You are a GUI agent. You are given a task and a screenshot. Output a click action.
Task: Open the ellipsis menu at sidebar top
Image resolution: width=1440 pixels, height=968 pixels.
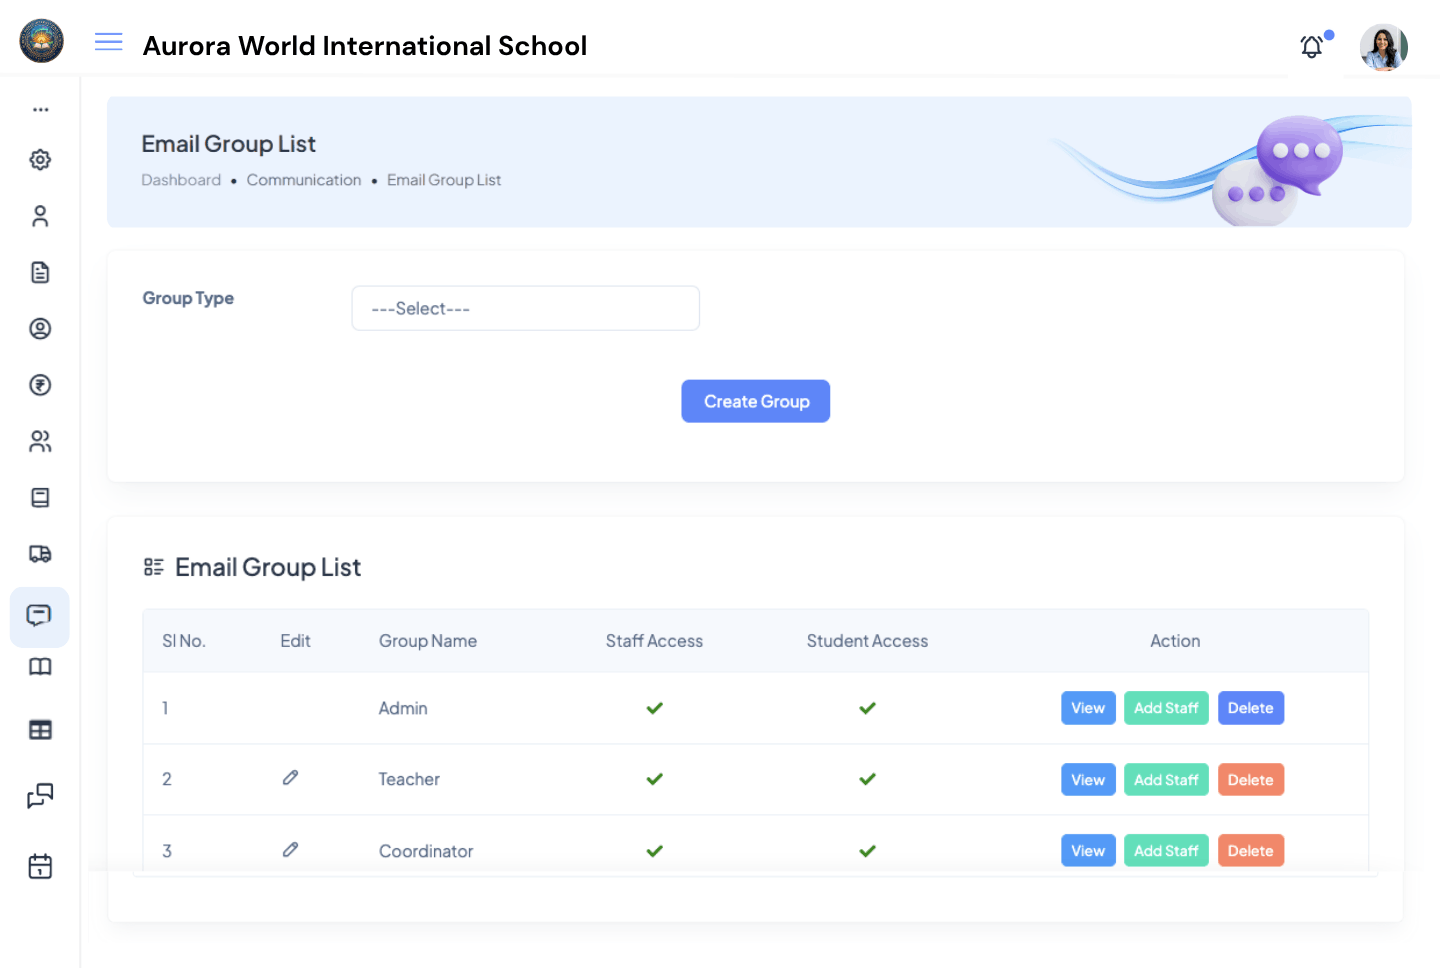[x=40, y=109]
